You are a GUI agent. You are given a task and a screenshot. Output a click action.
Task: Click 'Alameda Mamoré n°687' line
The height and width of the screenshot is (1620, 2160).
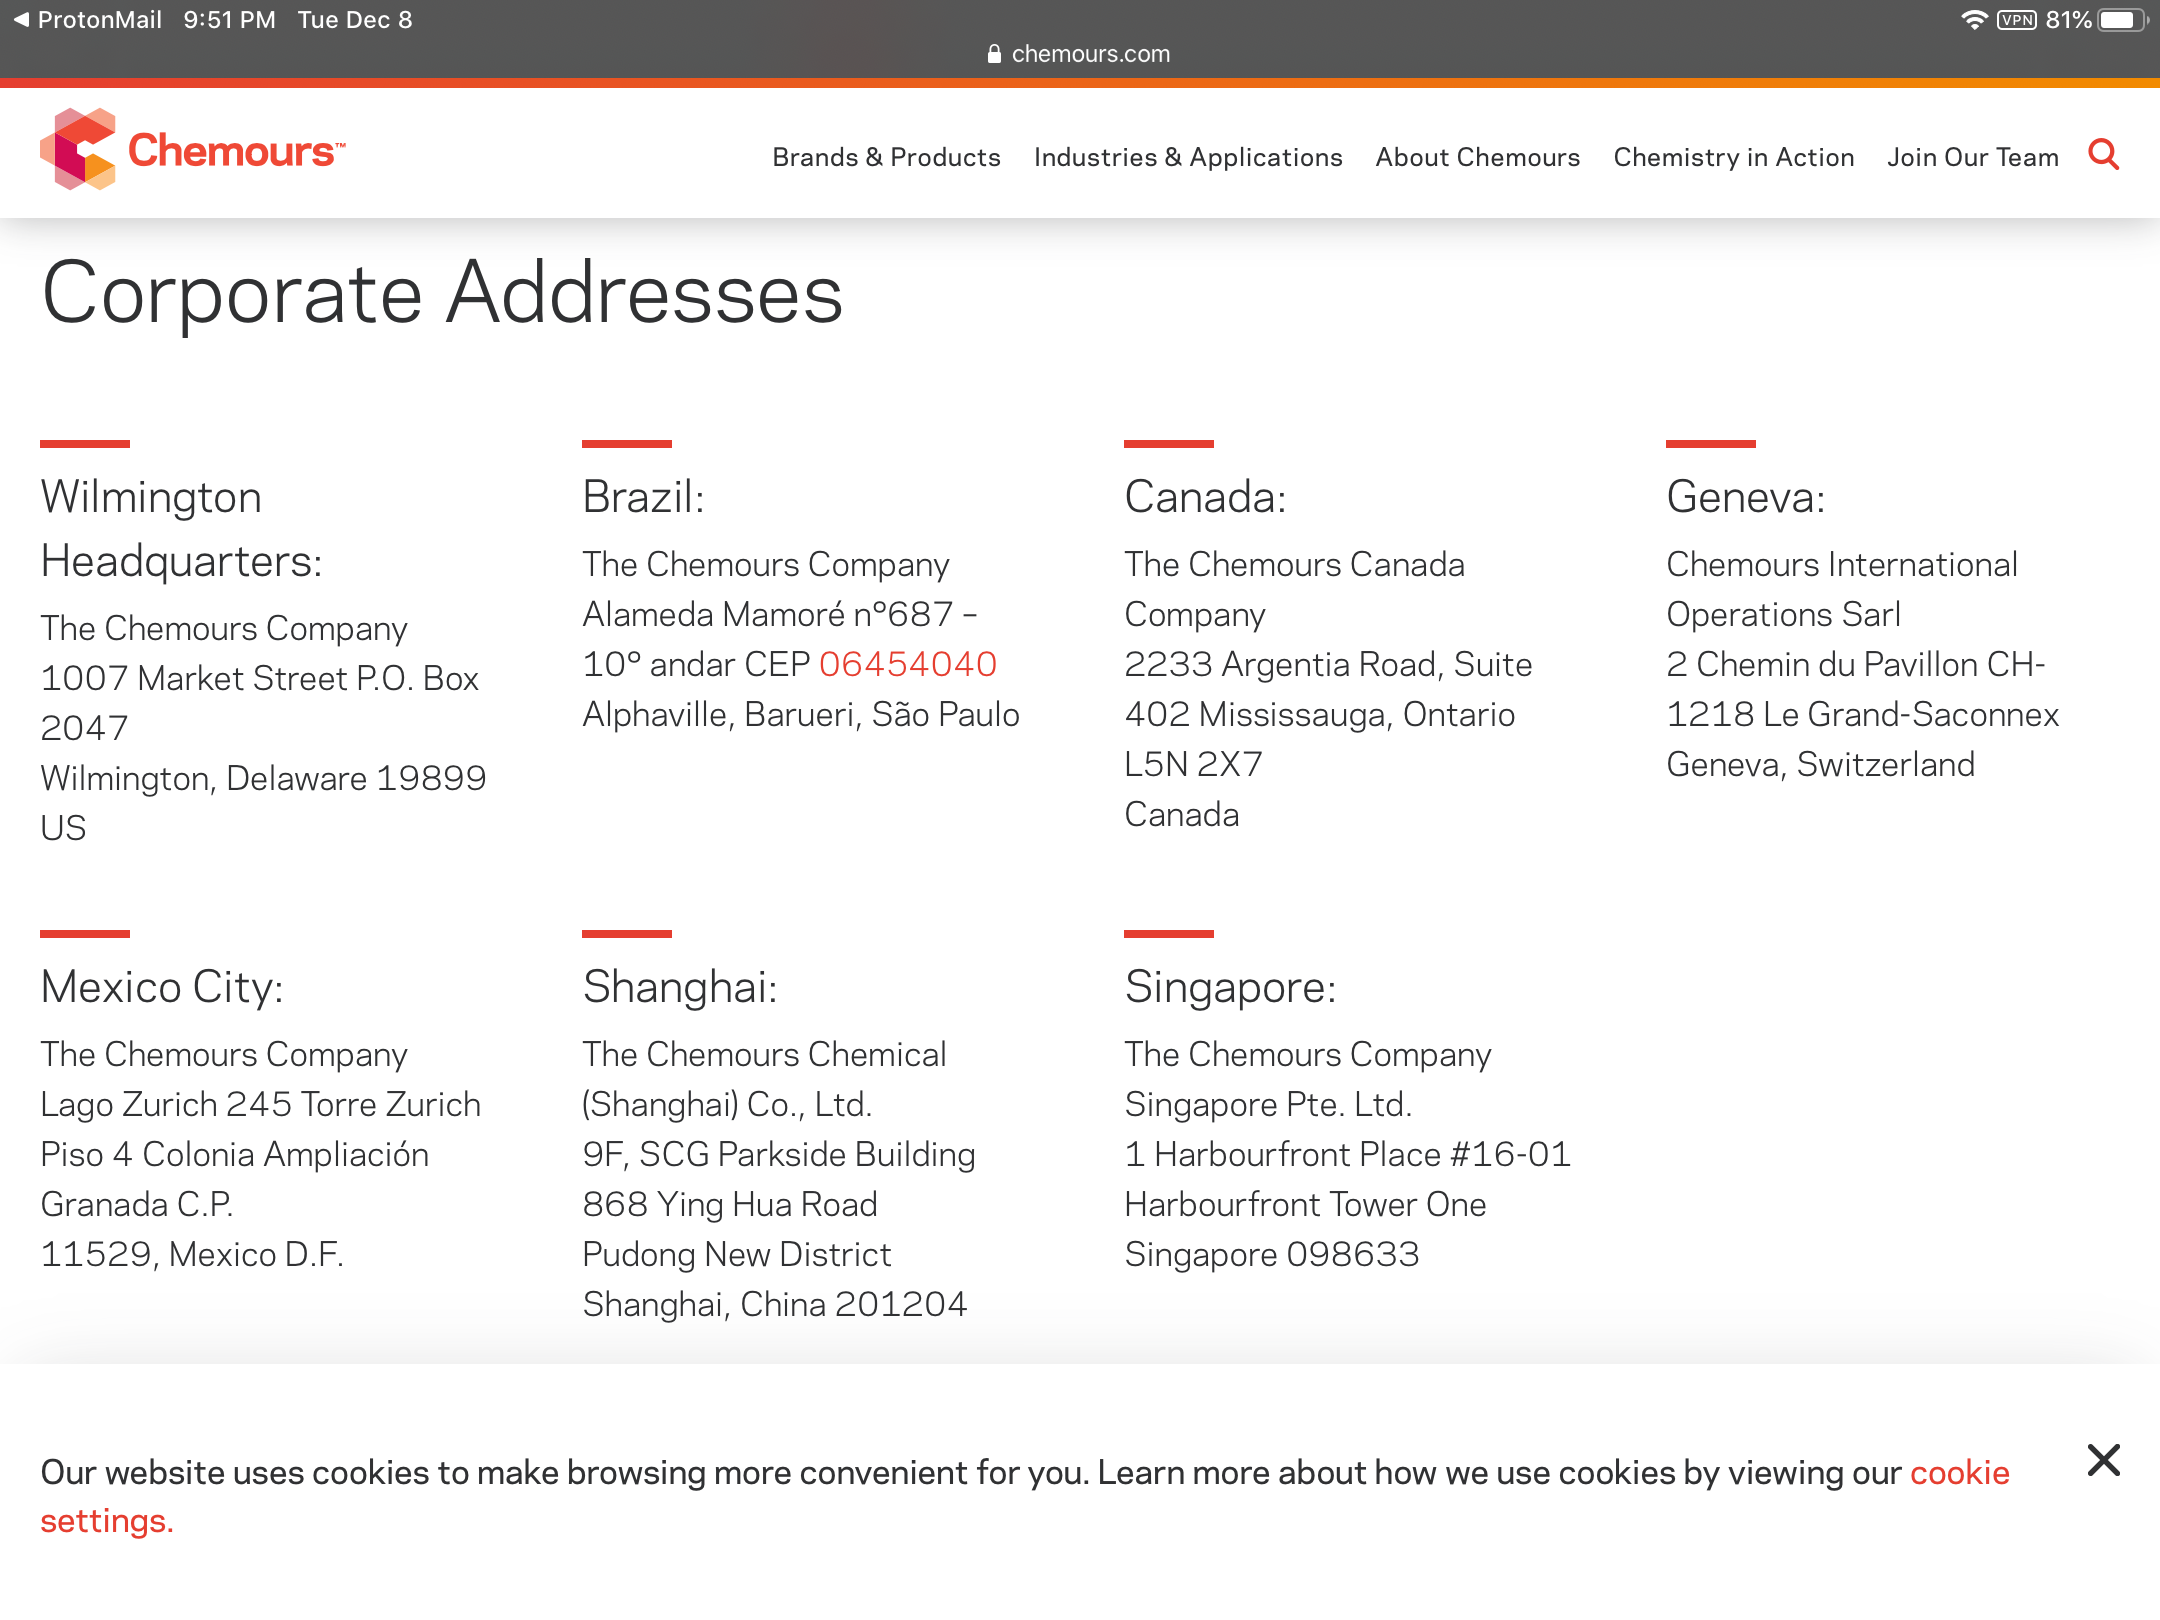coord(780,614)
